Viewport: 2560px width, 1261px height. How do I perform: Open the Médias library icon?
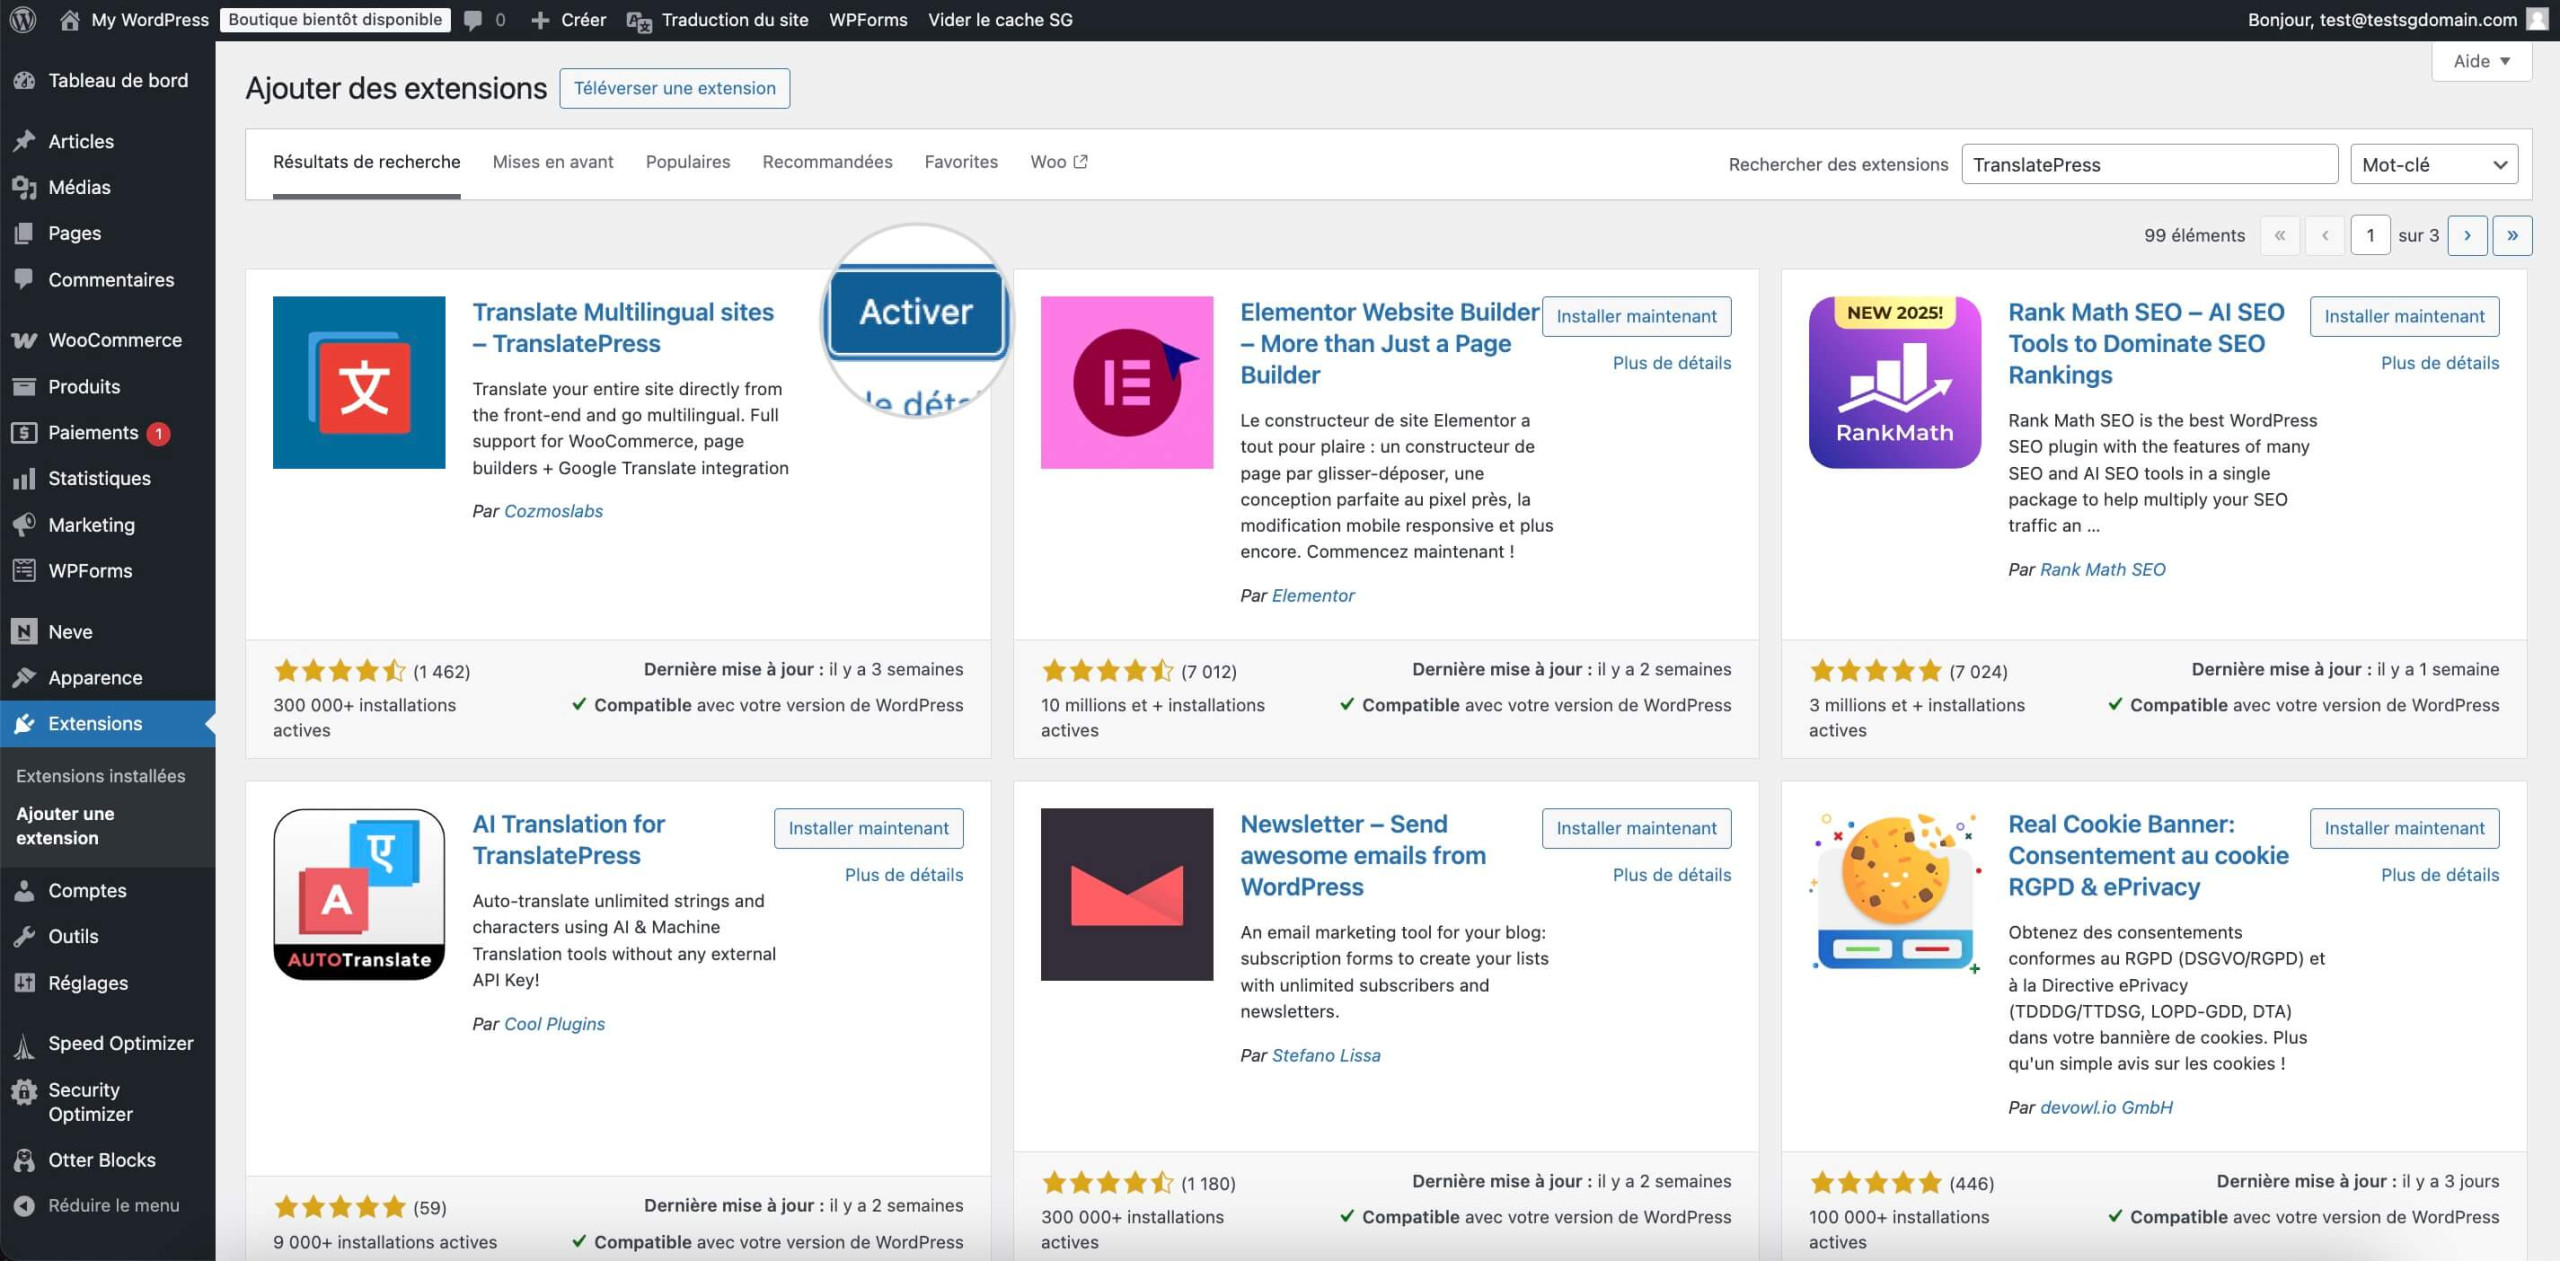click(24, 187)
